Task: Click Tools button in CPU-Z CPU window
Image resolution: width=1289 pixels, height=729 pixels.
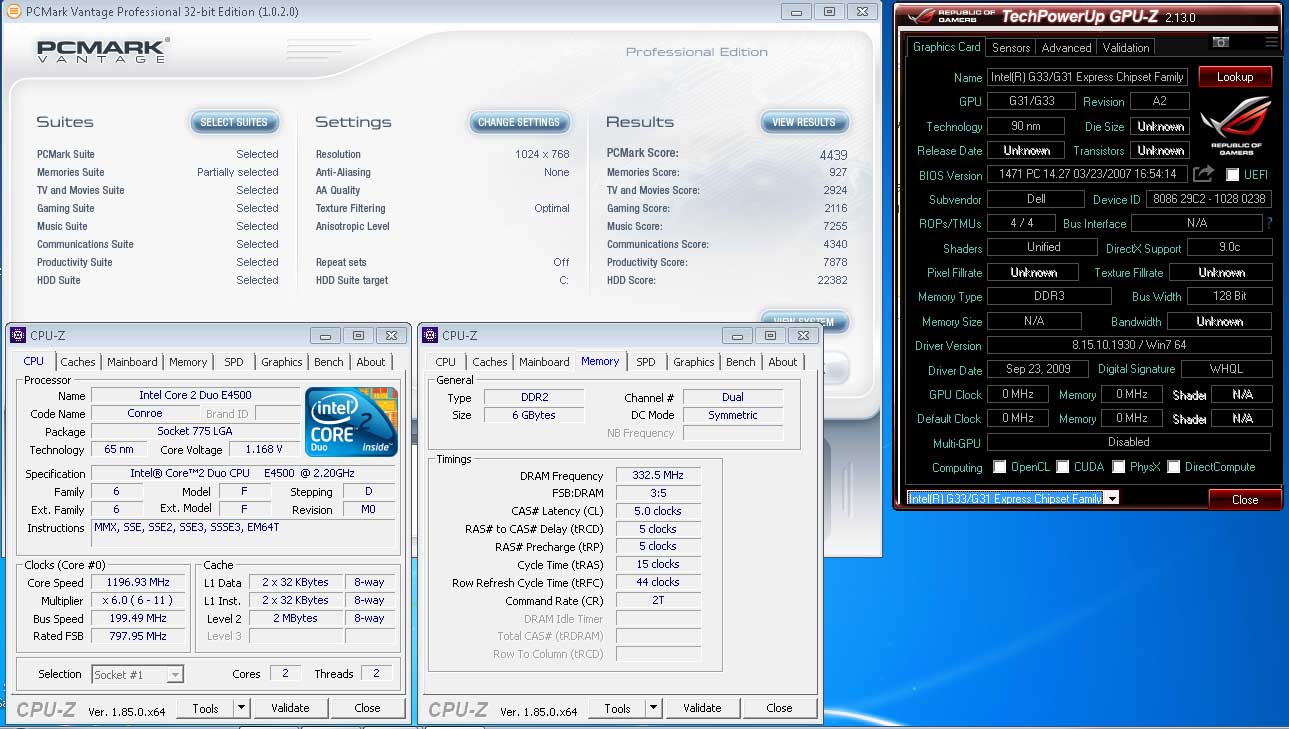Action: 205,708
